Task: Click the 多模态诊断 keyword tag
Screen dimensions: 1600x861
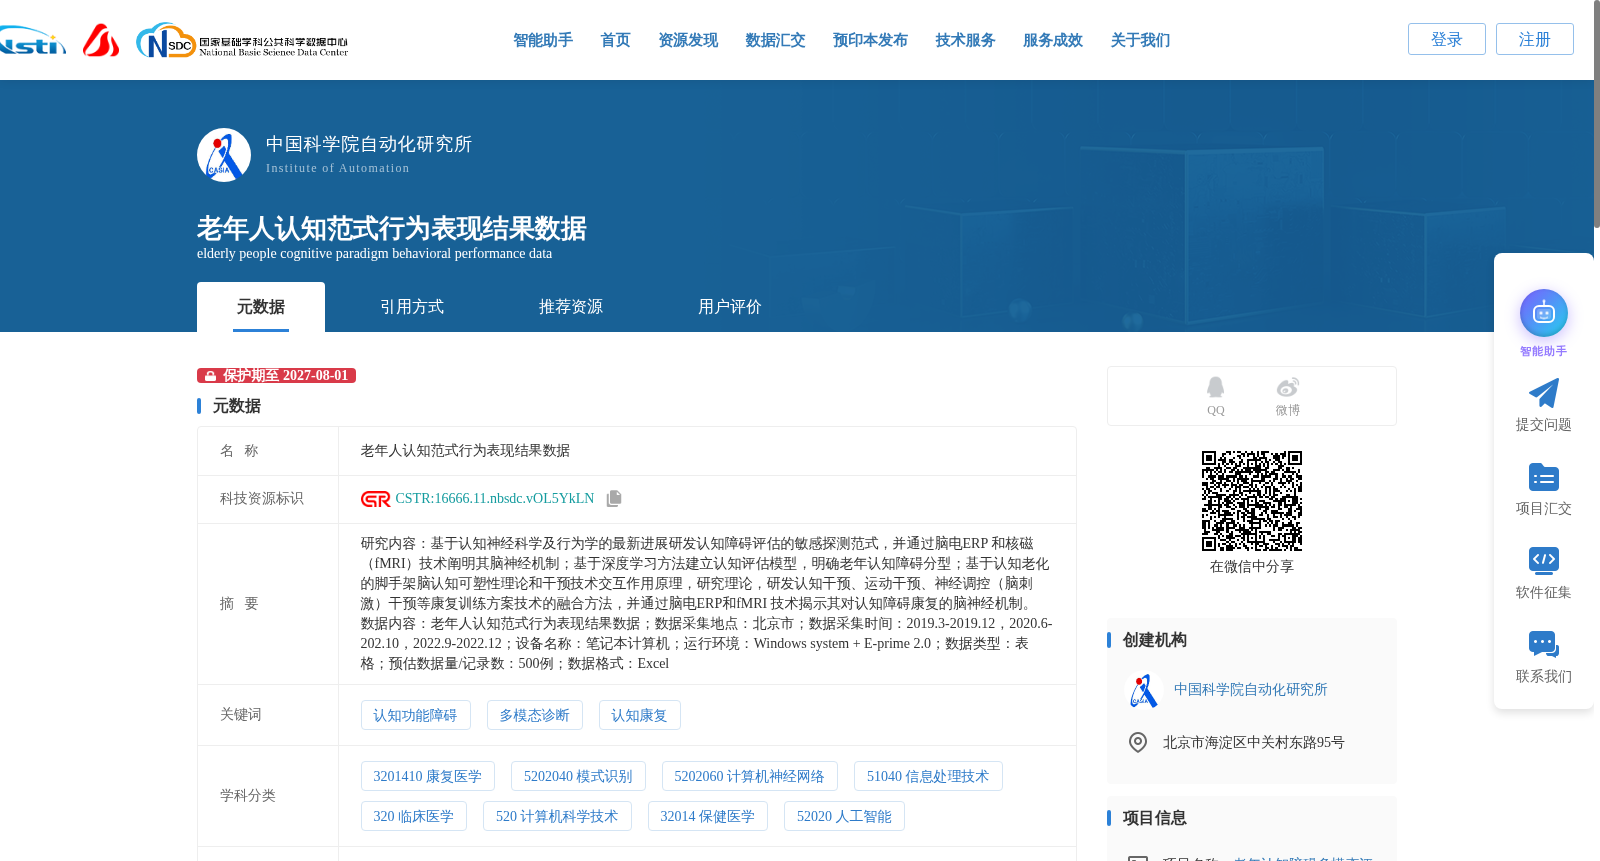Action: pos(535,715)
